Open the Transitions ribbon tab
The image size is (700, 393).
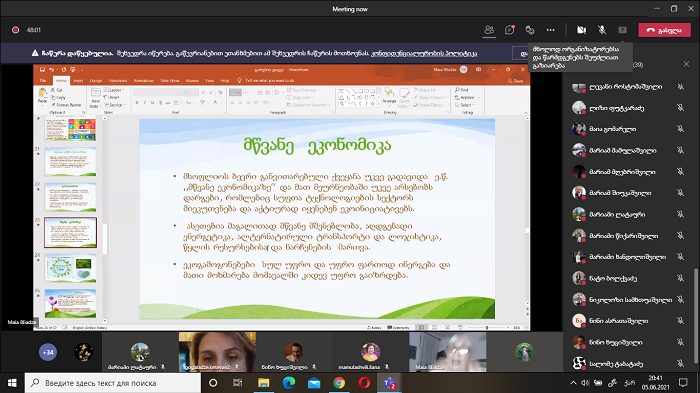118,81
